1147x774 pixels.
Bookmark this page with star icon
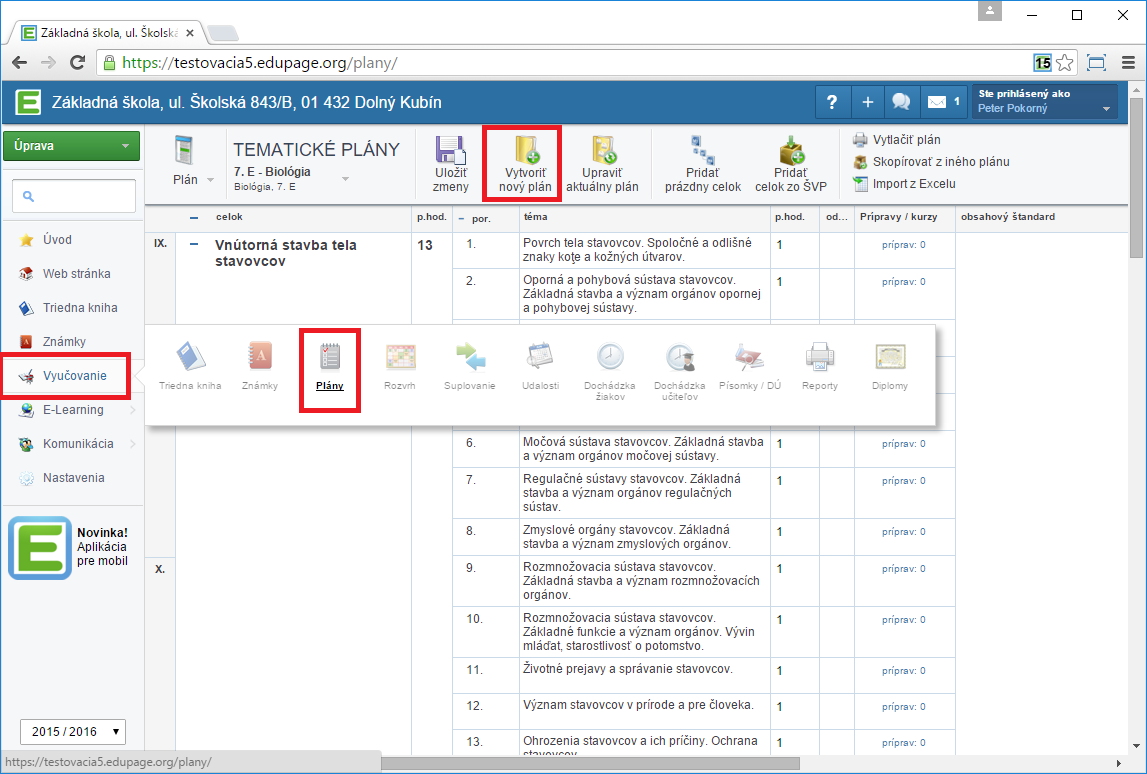tap(1065, 62)
